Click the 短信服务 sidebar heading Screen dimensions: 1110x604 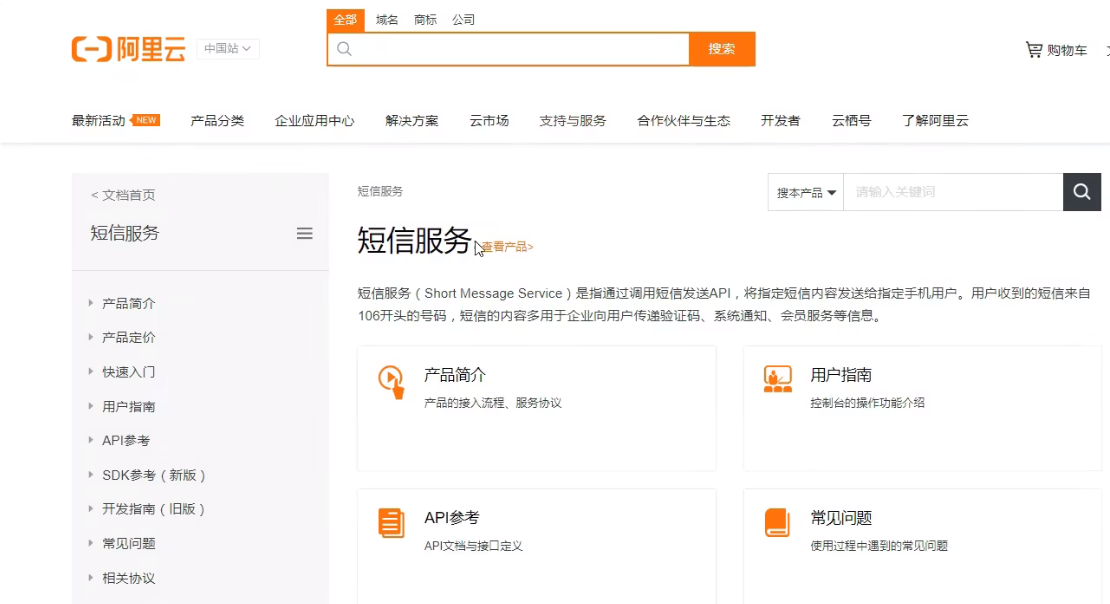[125, 233]
